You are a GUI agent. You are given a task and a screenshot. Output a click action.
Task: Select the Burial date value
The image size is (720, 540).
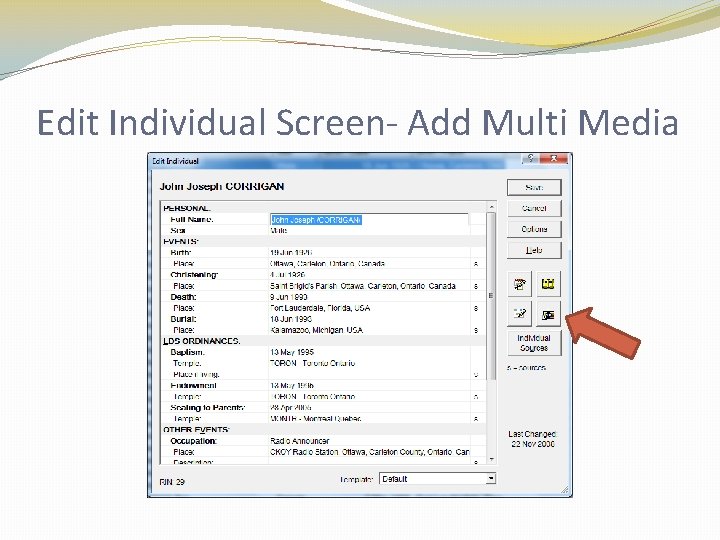coord(291,319)
